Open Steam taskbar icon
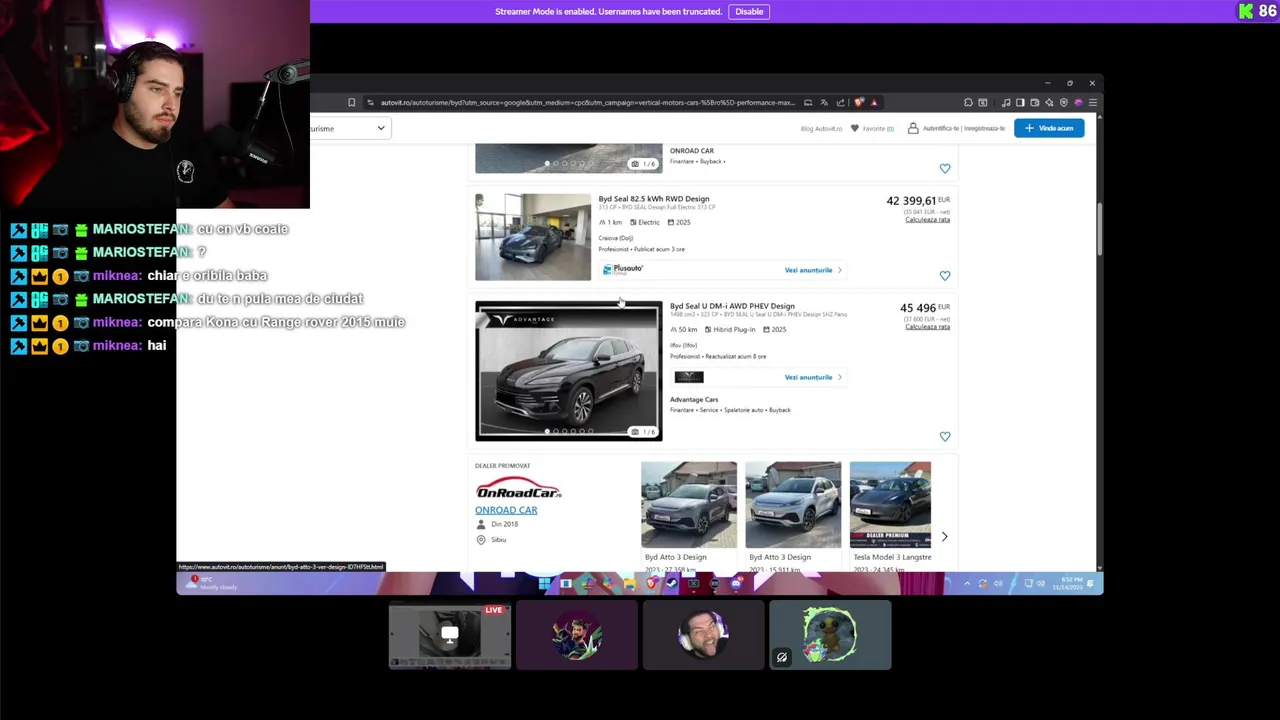 672,583
